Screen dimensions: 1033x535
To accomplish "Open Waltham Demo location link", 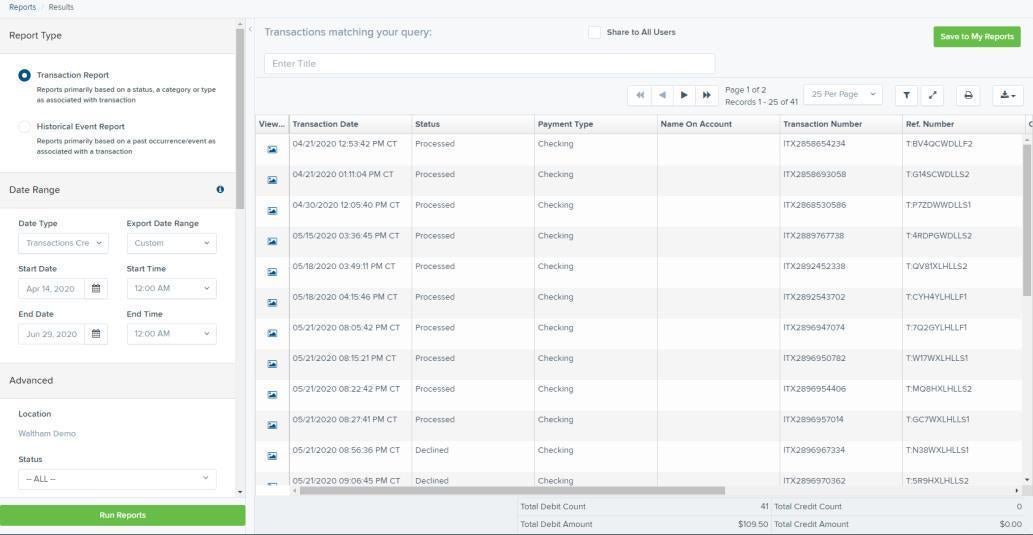I will [47, 434].
